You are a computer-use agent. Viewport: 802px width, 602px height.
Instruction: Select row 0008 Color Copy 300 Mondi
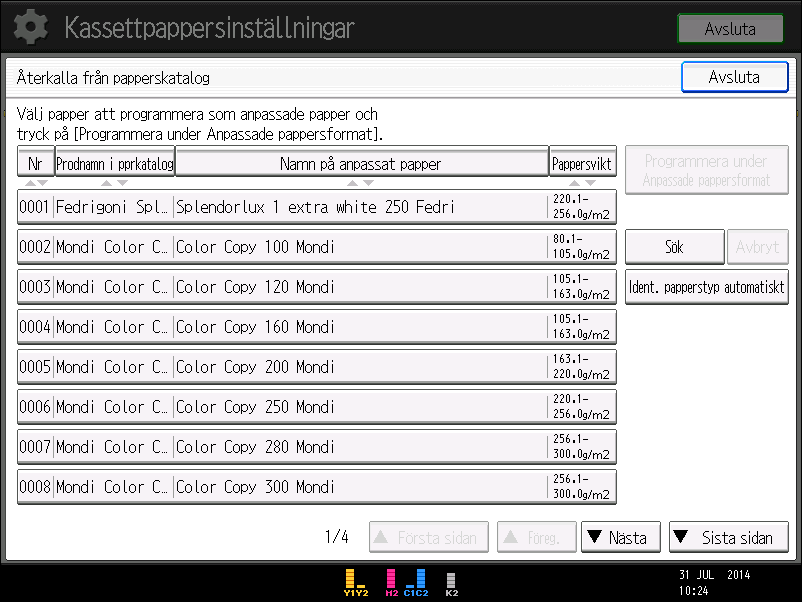317,486
